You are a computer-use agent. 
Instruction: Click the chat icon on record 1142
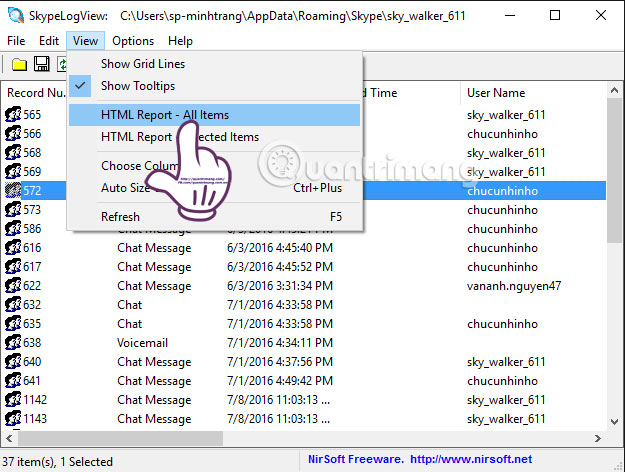tap(13, 399)
